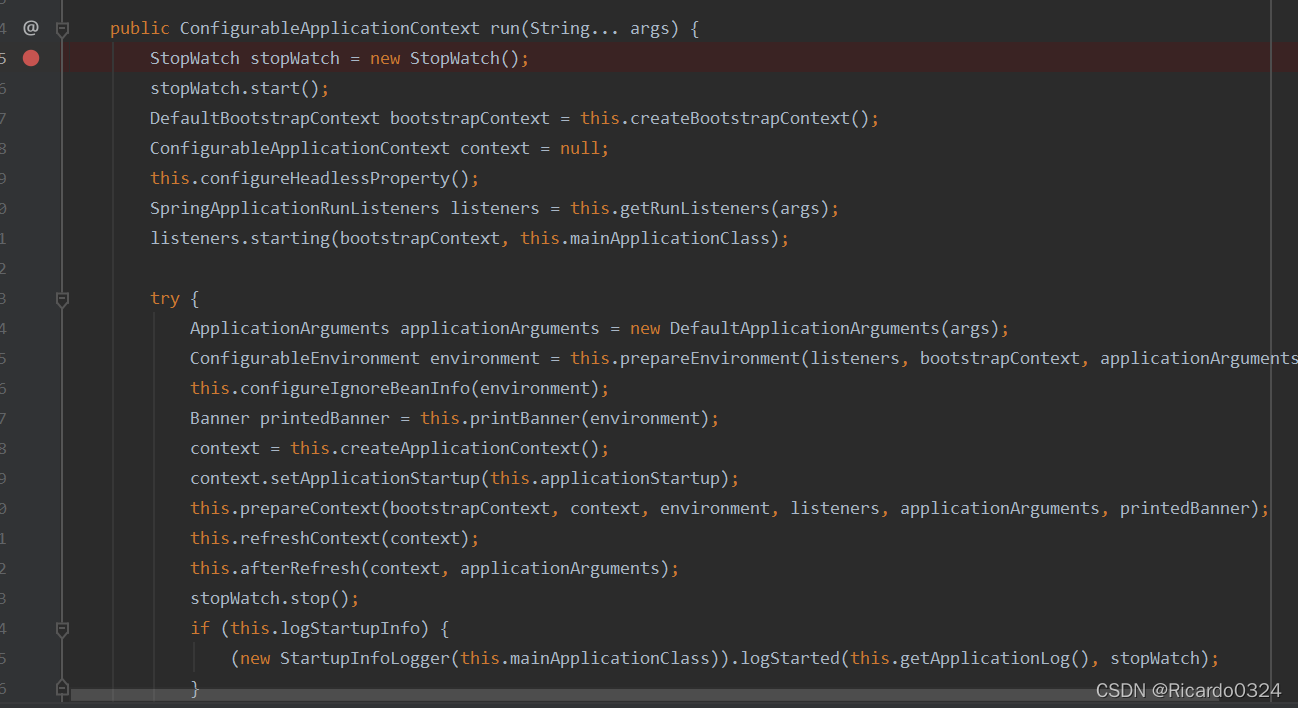The height and width of the screenshot is (708, 1298).
Task: Remove the red breakpoint on the StopWatch line
Action: (31, 58)
